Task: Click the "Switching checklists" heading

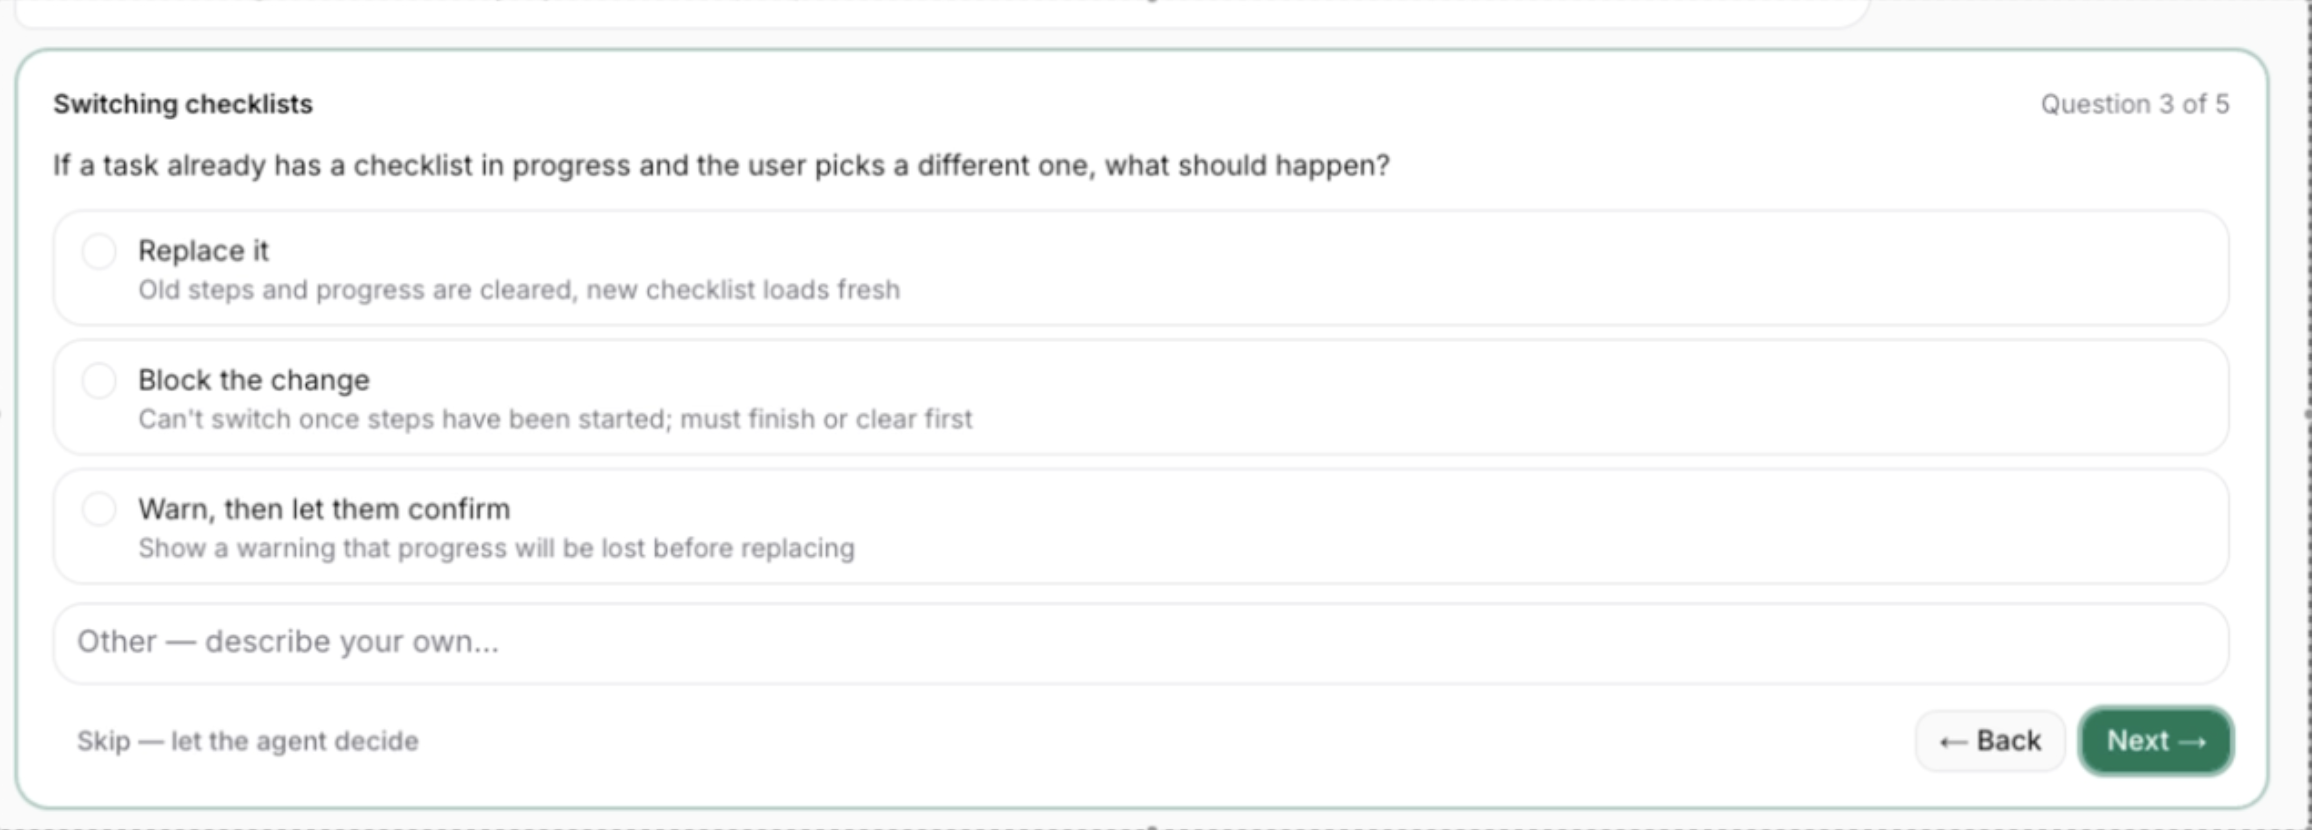Action: point(183,104)
